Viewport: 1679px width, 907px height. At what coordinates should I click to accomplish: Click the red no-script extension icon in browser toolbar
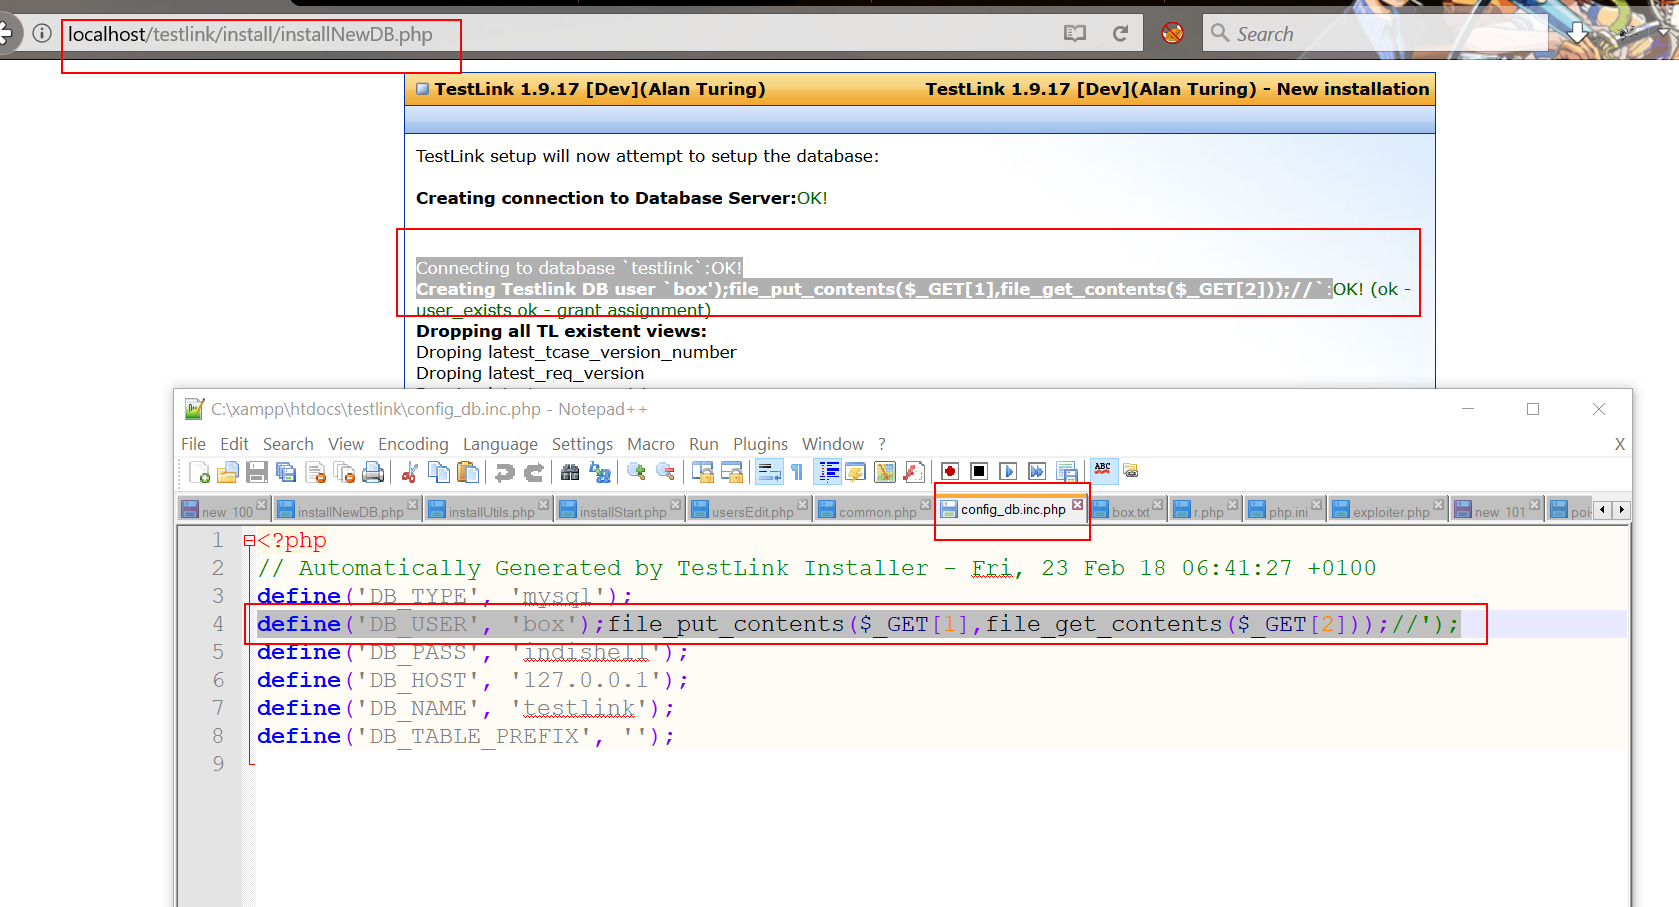(x=1173, y=33)
